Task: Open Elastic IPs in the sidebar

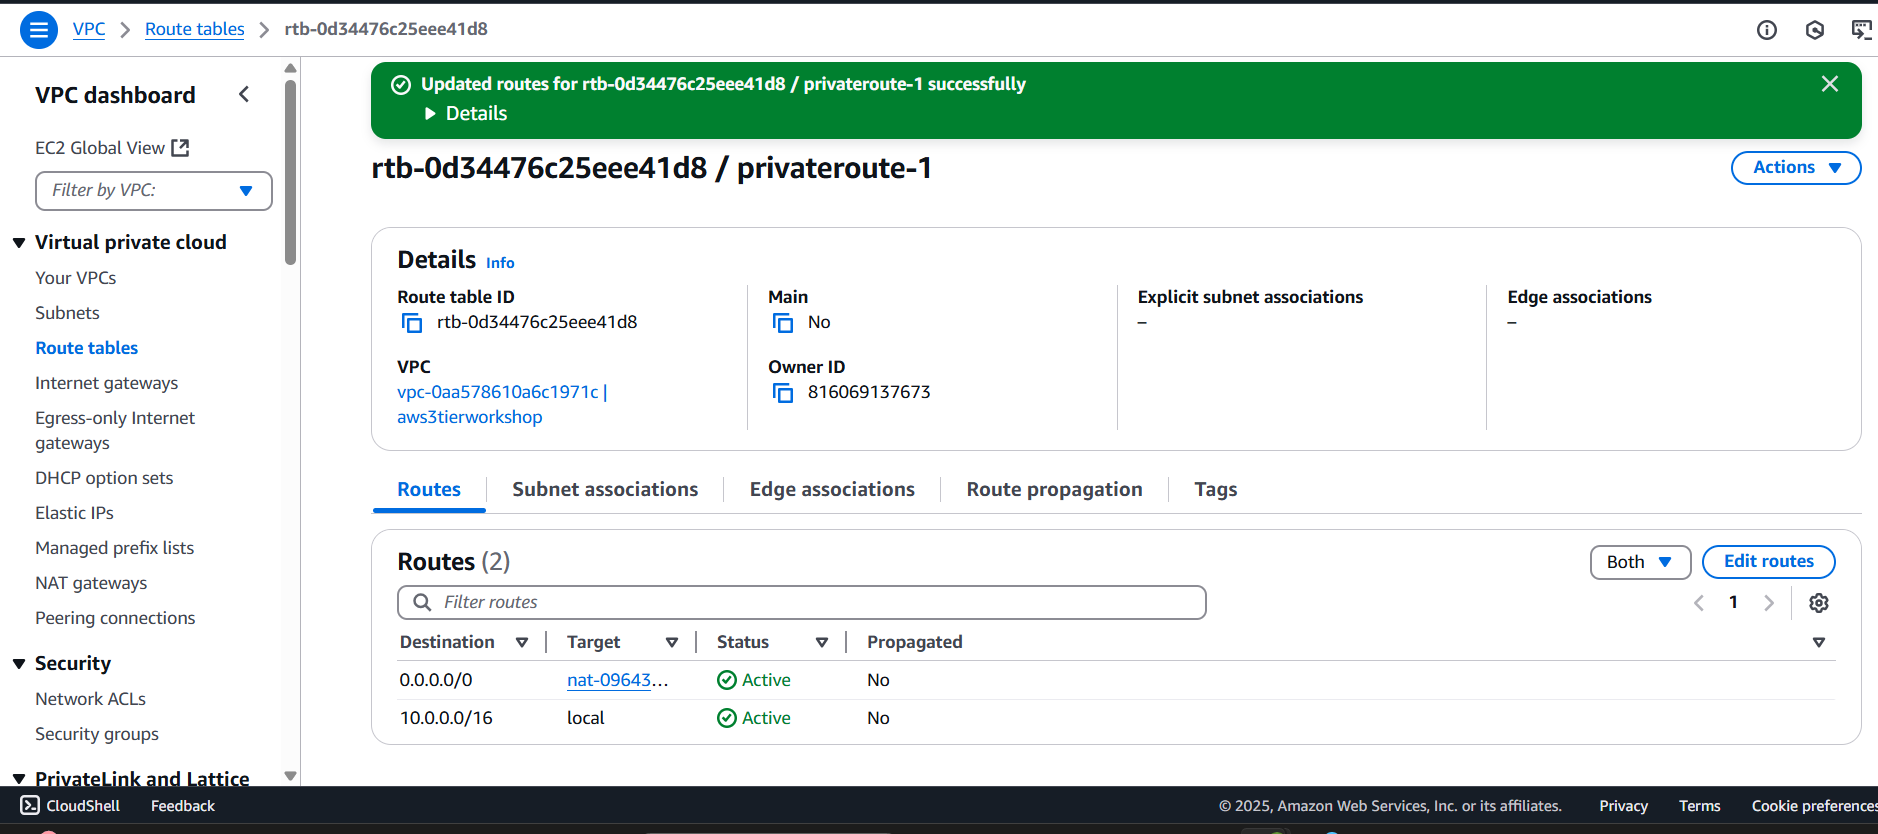Action: coord(74,513)
